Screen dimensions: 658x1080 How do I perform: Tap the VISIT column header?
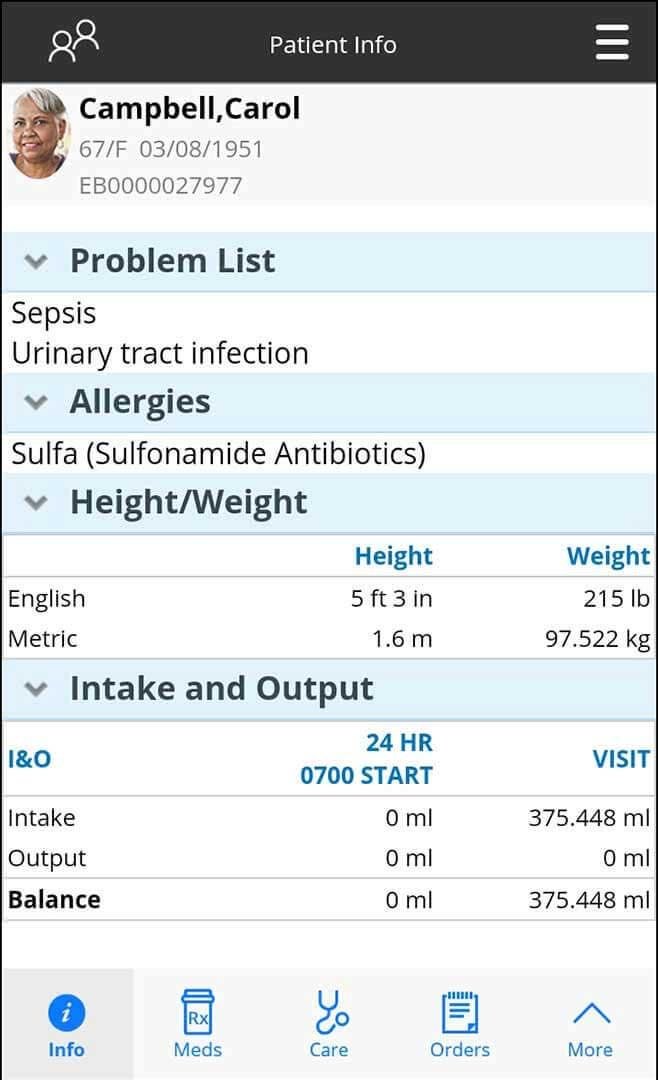coord(620,759)
